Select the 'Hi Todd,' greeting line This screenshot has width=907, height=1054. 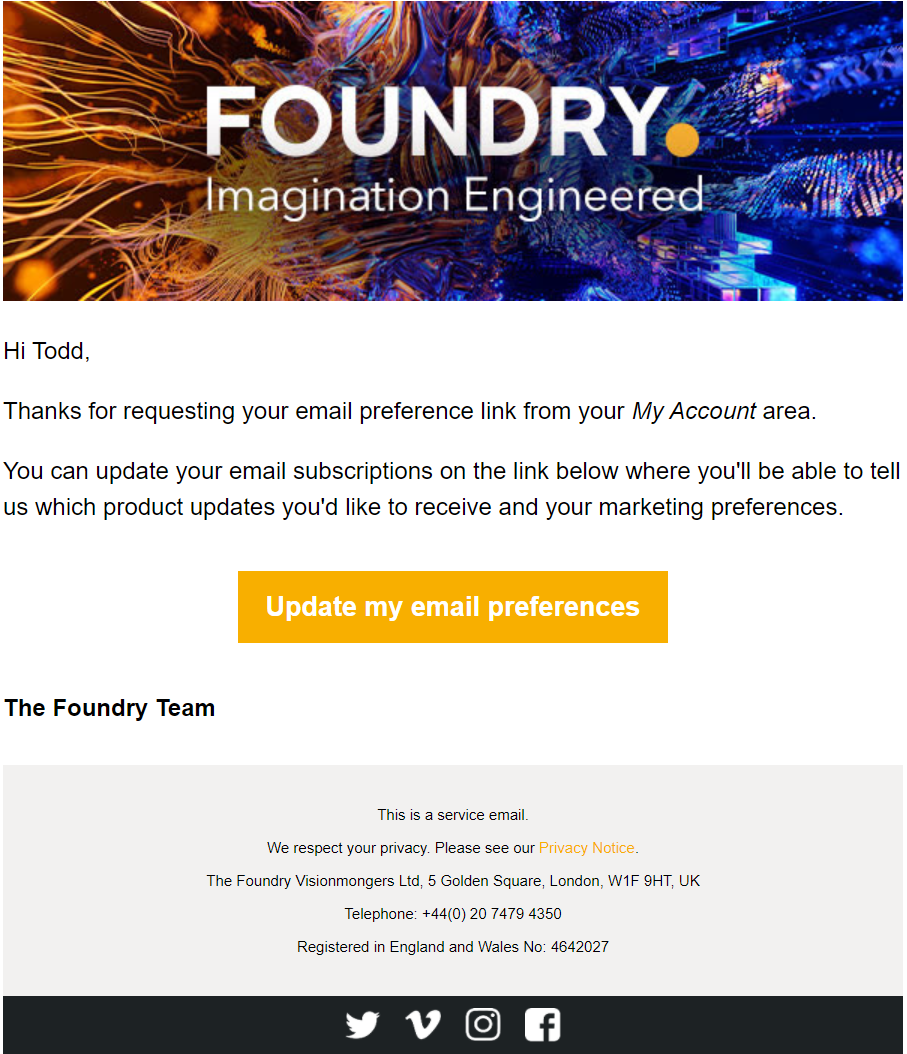(x=46, y=351)
